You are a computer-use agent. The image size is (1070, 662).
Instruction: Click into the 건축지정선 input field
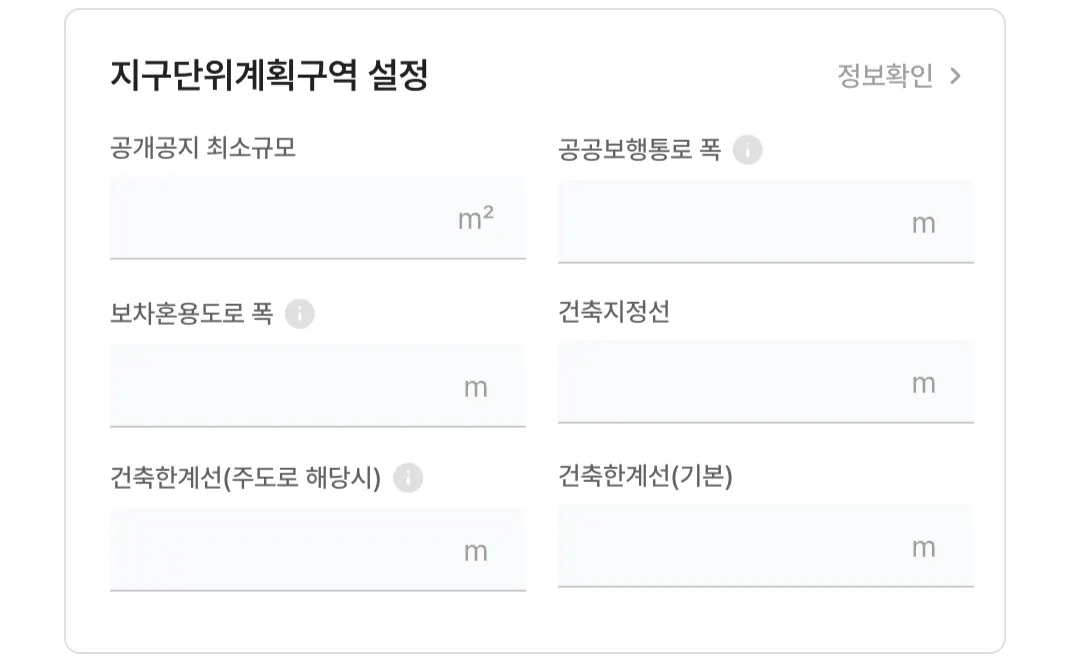coord(766,382)
